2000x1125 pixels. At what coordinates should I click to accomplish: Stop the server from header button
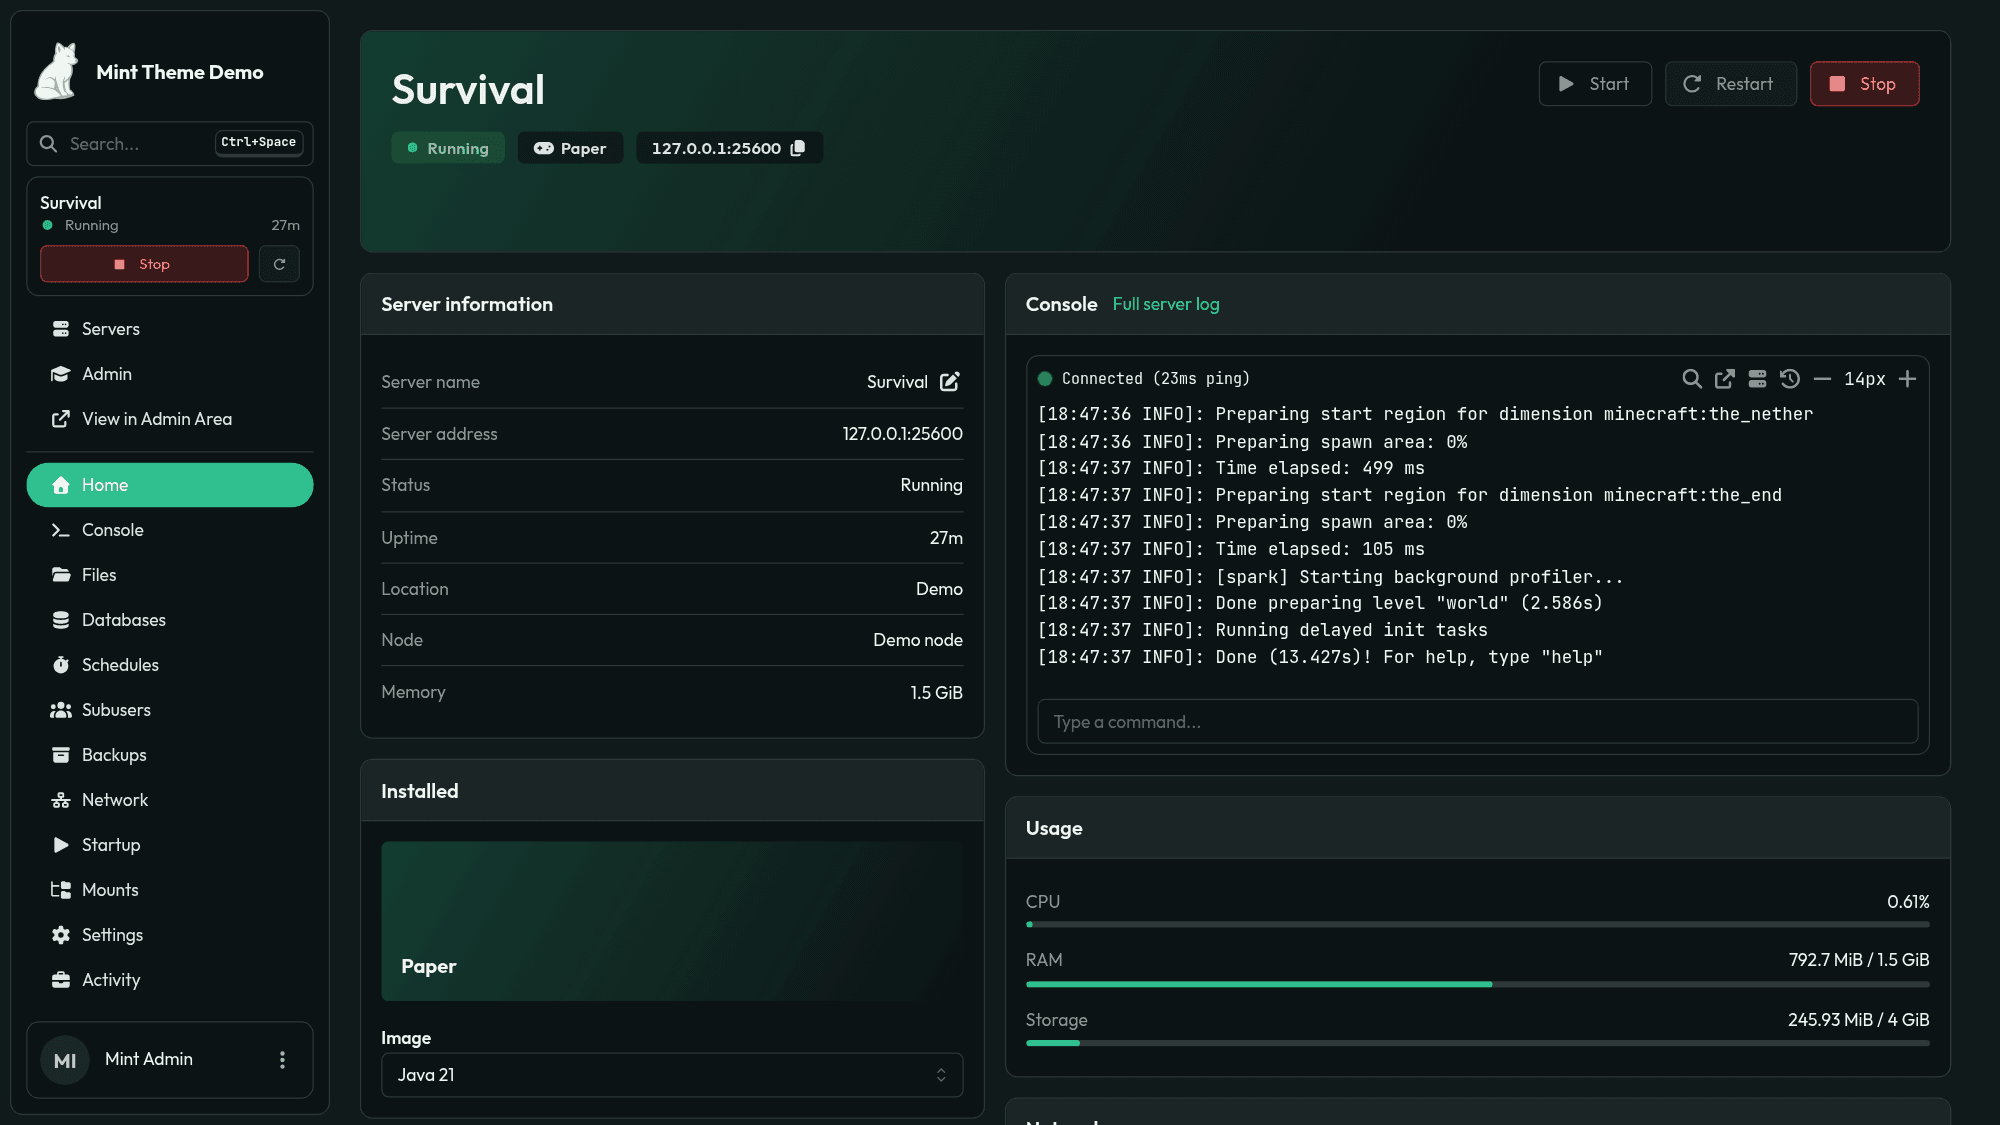[x=1864, y=84]
